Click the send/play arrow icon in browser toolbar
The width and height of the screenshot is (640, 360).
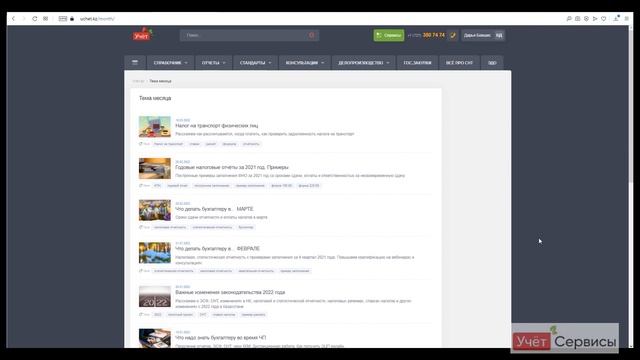595,19
